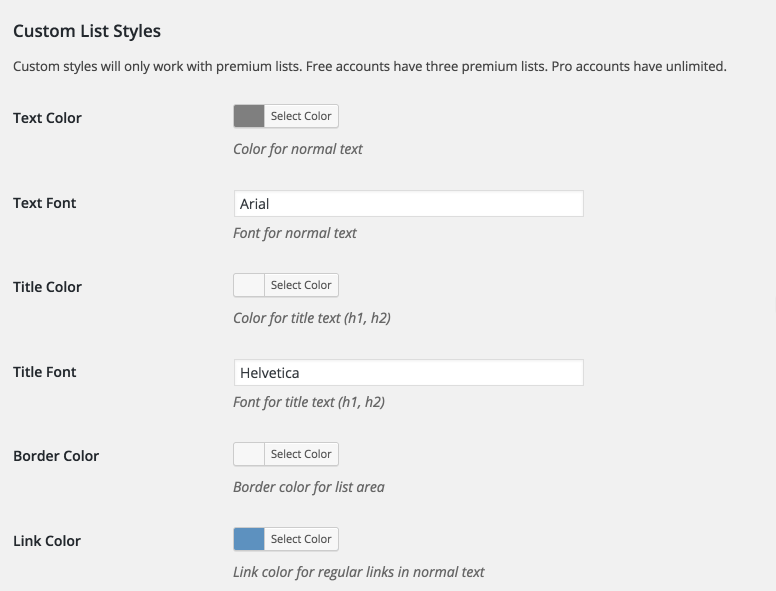
Task: Open Select Color for Border Color
Action: pyautogui.click(x=301, y=454)
